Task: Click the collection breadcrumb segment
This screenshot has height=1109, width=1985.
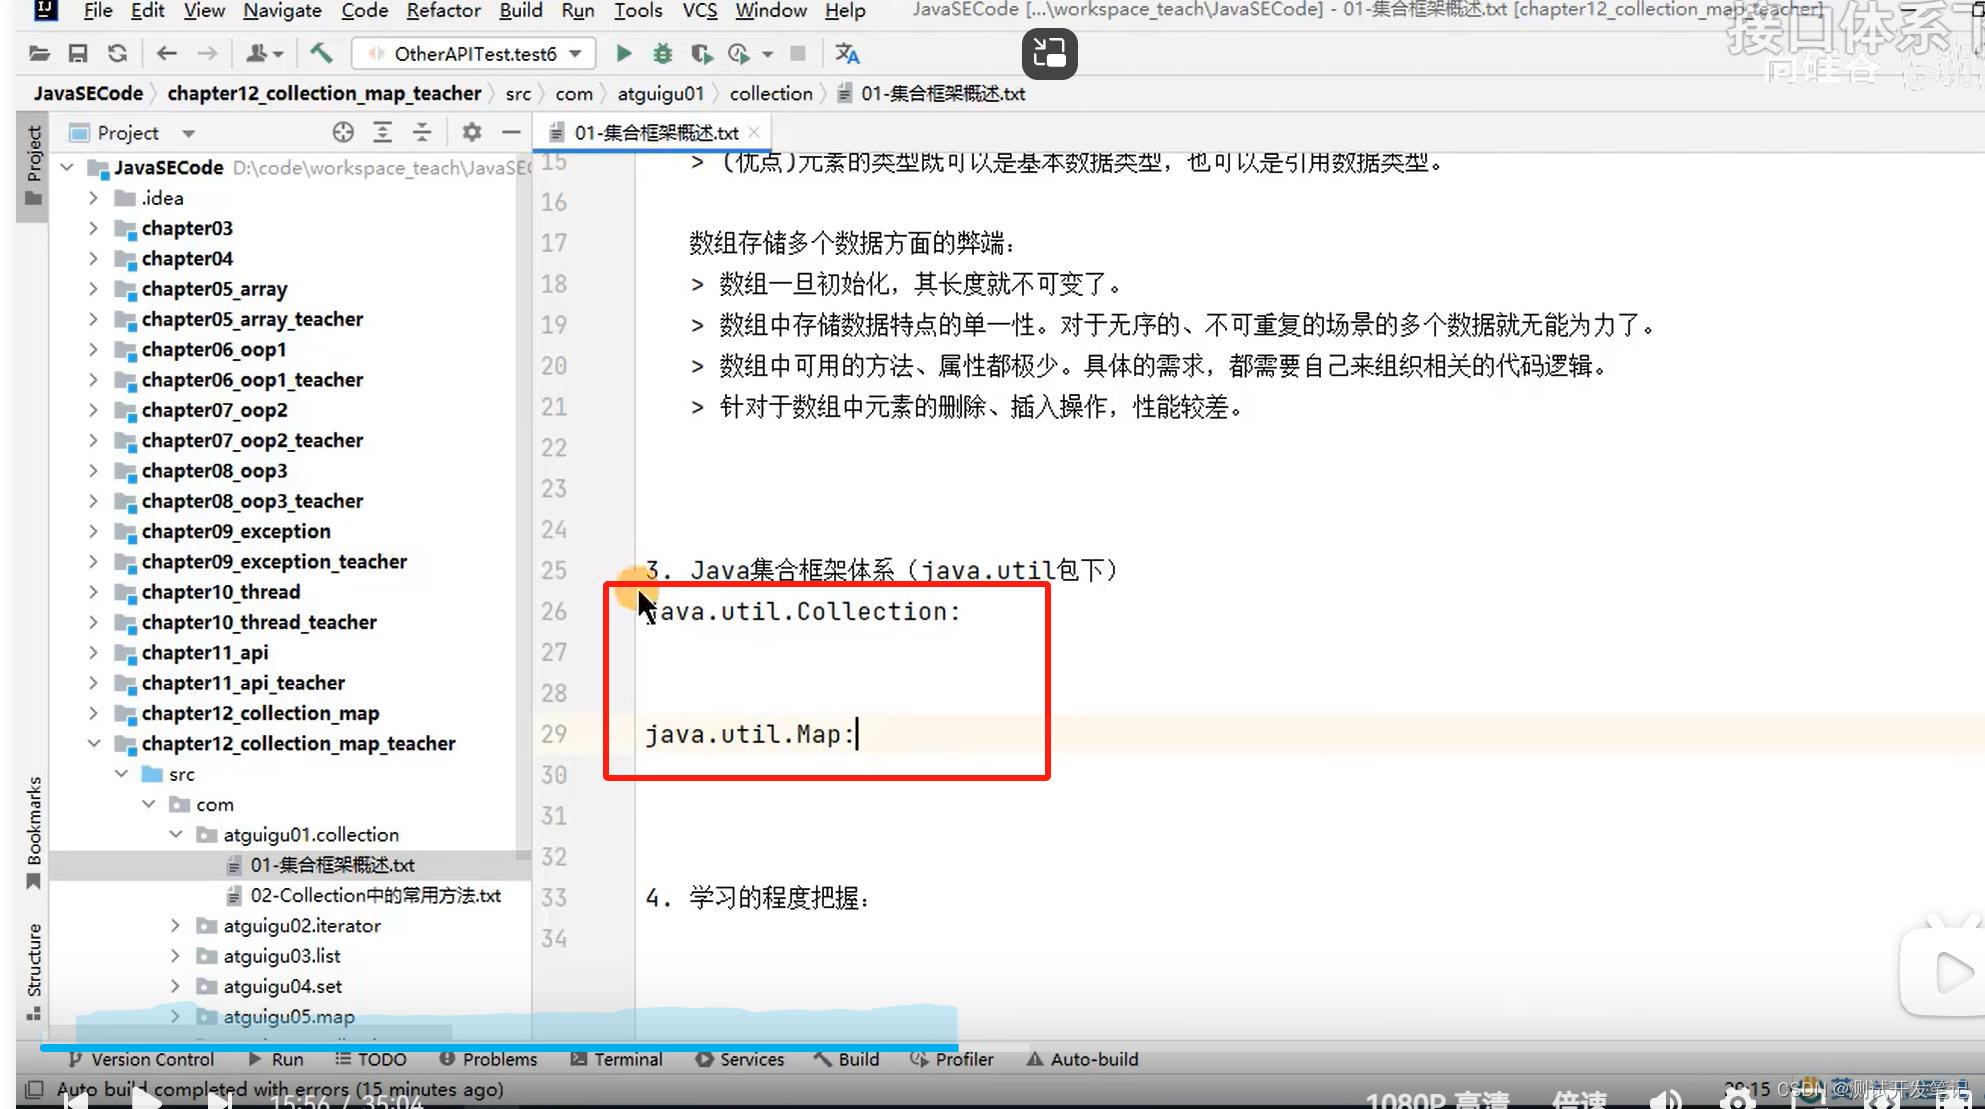Action: [771, 93]
